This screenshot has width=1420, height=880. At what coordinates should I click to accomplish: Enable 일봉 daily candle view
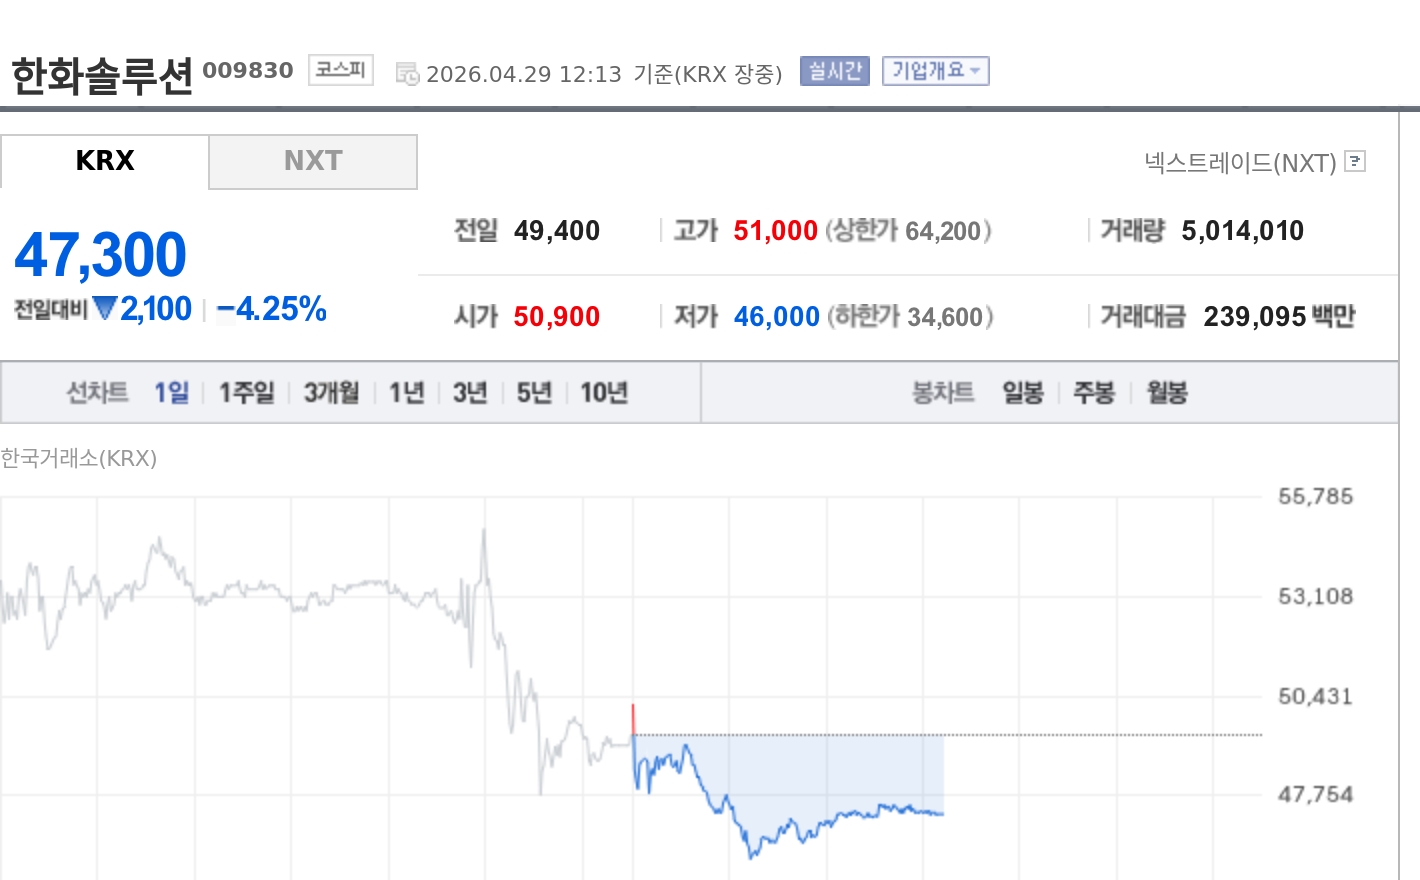coord(1022,392)
